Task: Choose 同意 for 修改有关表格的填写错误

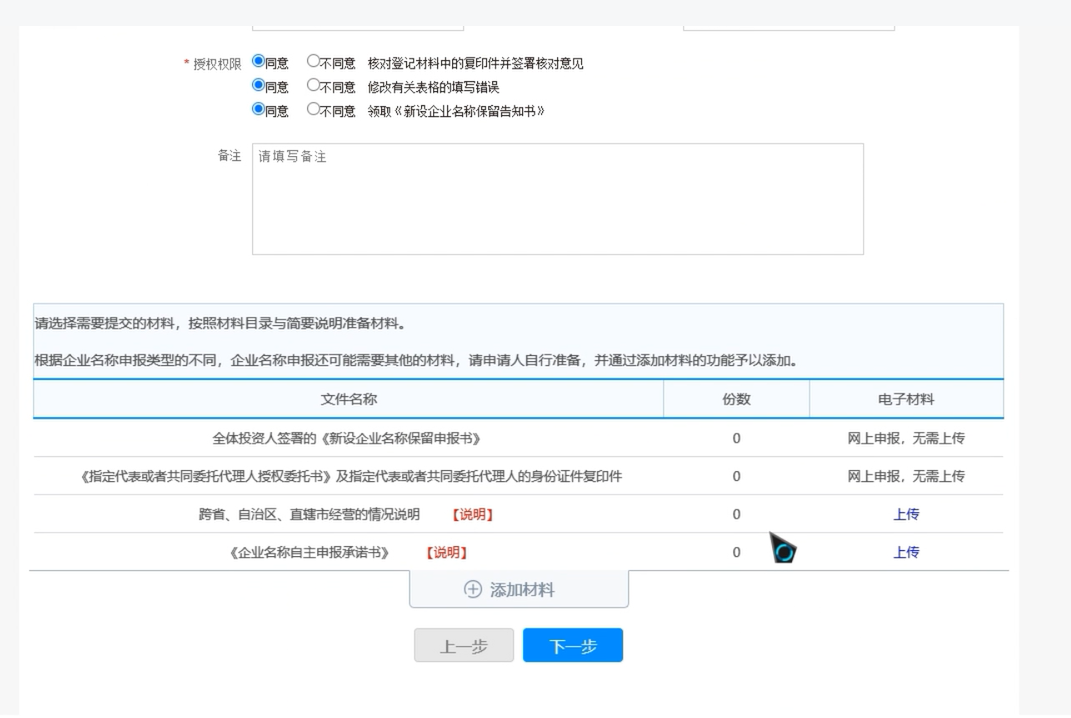Action: click(260, 87)
